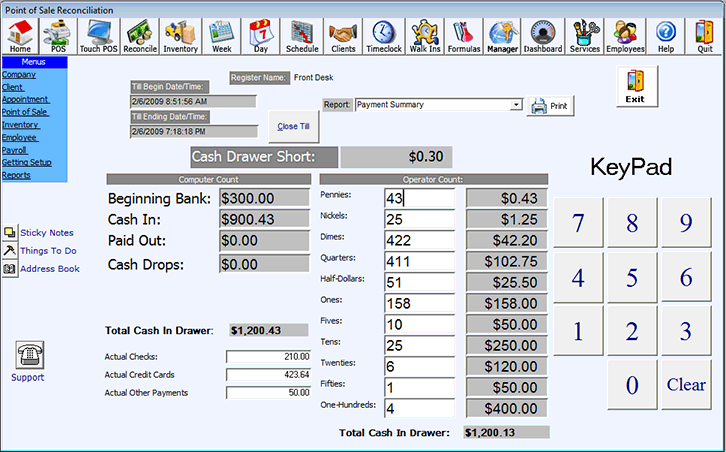Open the Getting Setup menu link
The image size is (726, 452).
click(x=27, y=163)
